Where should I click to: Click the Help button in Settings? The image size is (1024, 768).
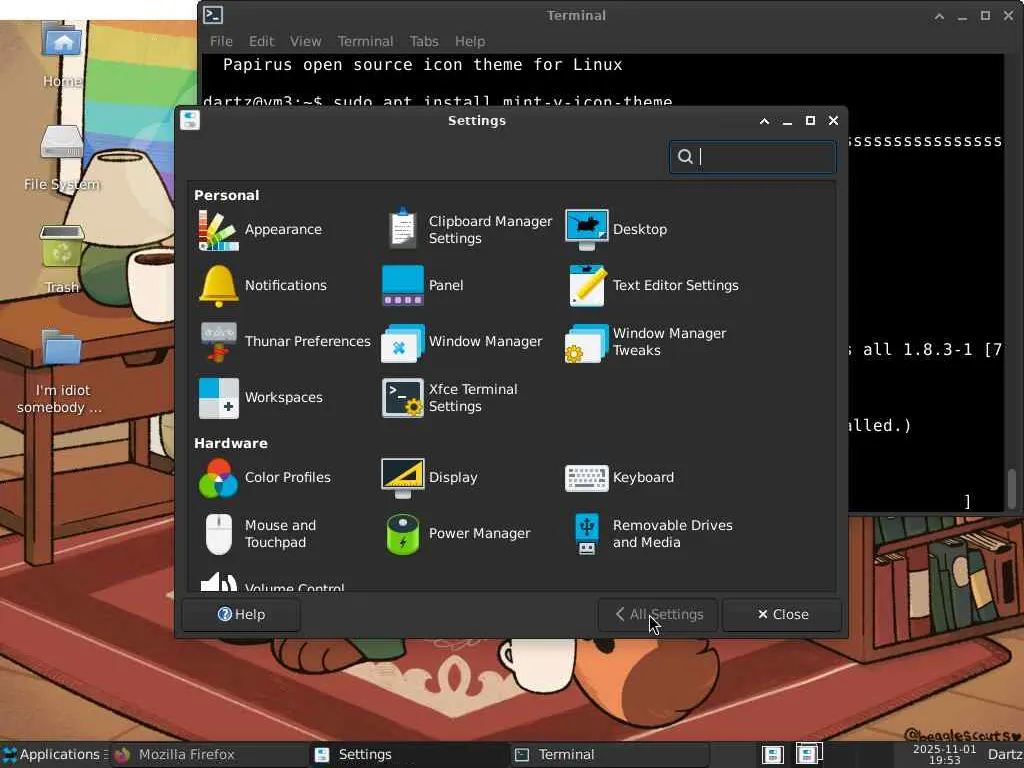pyautogui.click(x=241, y=615)
